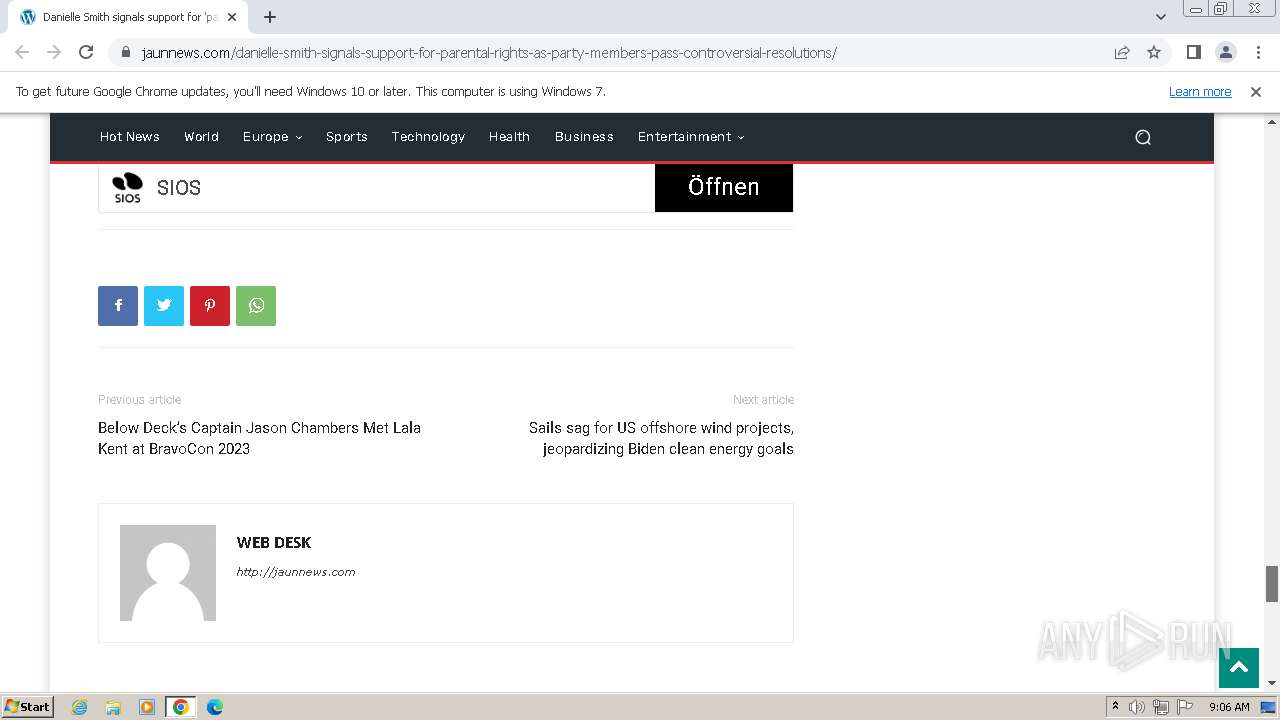Open Microsoft Edge from taskbar
The image size is (1280, 720).
pyautogui.click(x=215, y=707)
